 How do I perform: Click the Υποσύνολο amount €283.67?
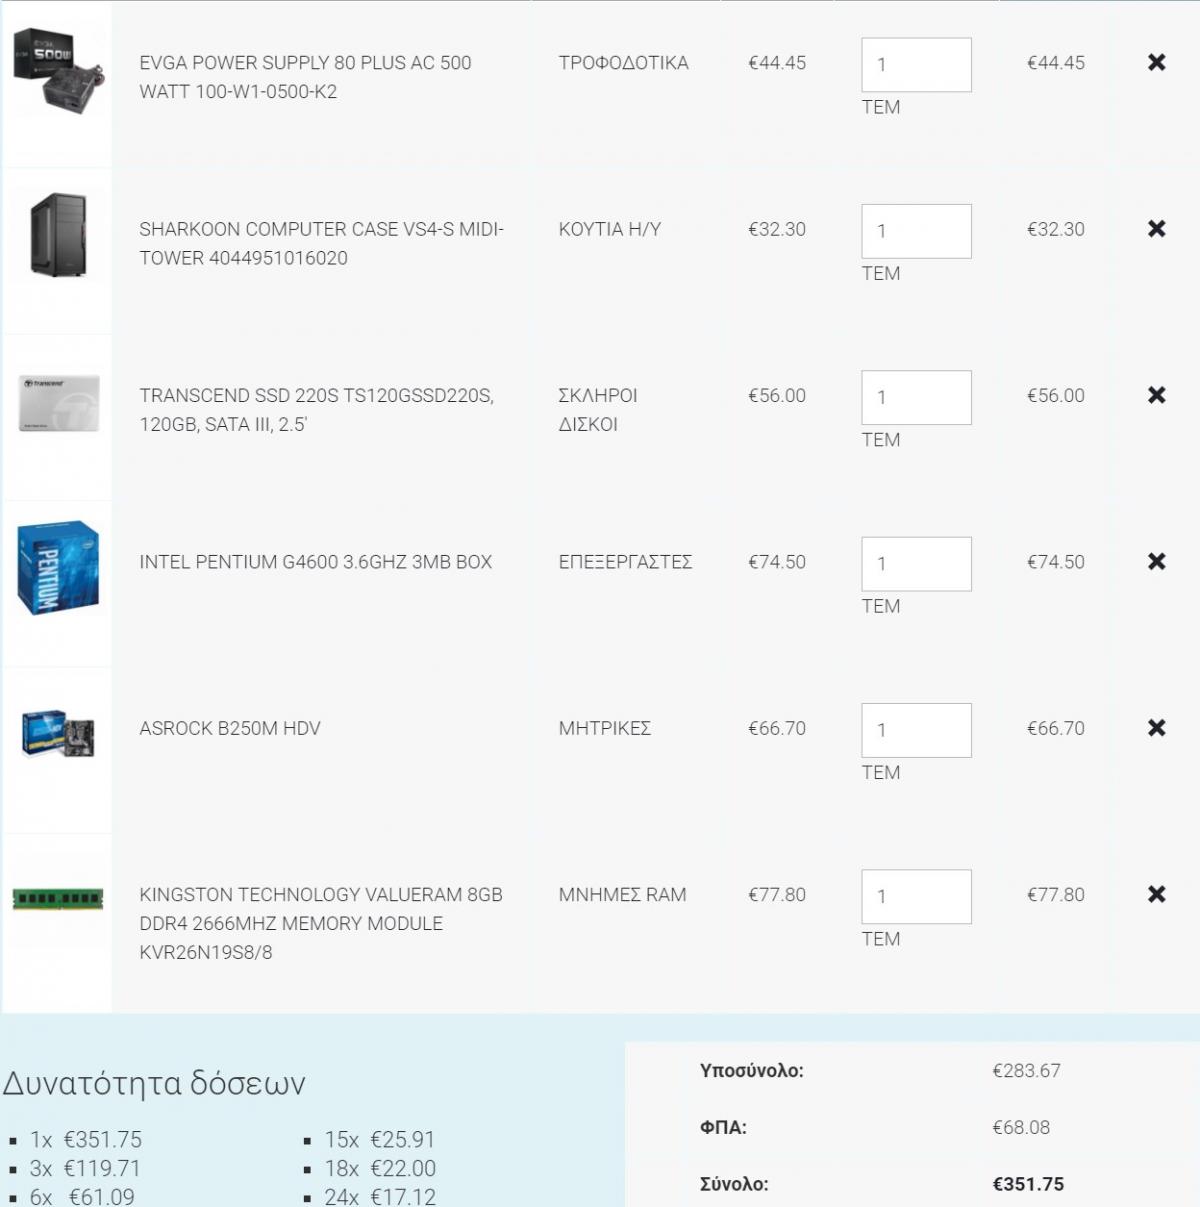pos(1026,1070)
